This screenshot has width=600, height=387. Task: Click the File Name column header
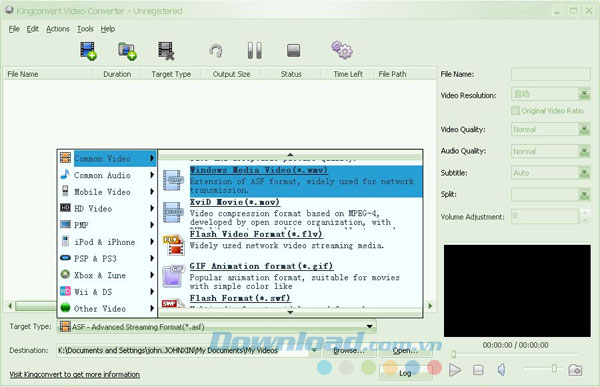click(x=48, y=74)
